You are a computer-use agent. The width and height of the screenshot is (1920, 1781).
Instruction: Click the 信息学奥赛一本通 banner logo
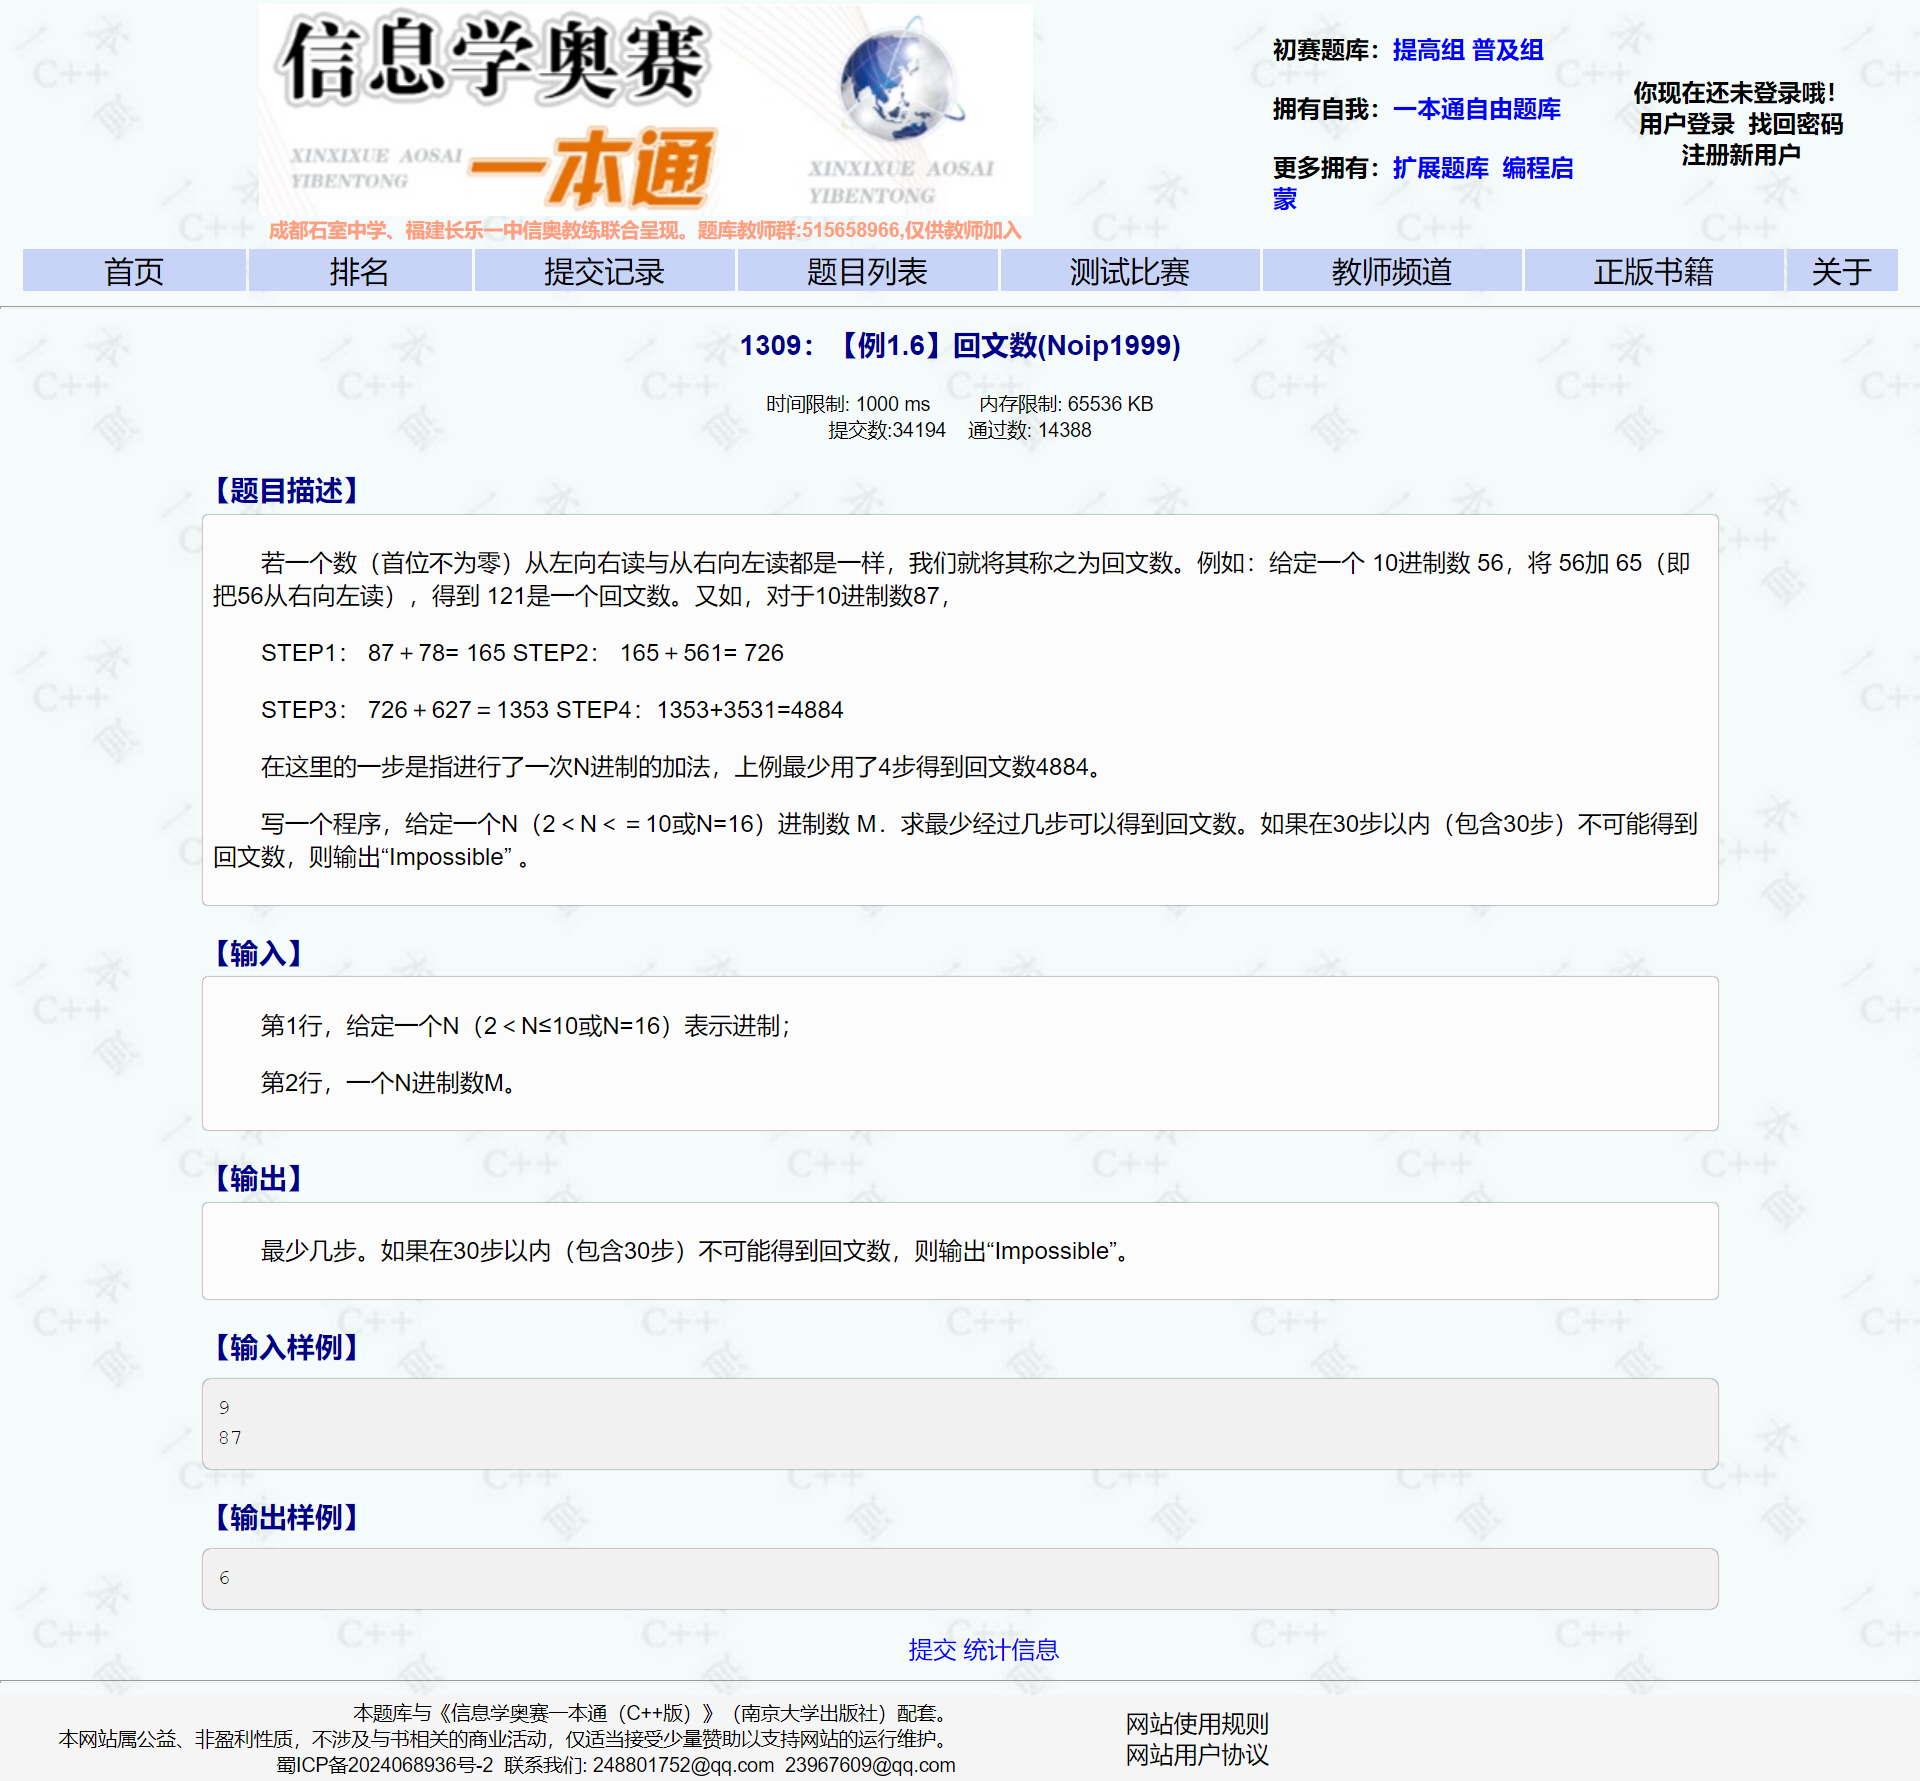[x=645, y=110]
